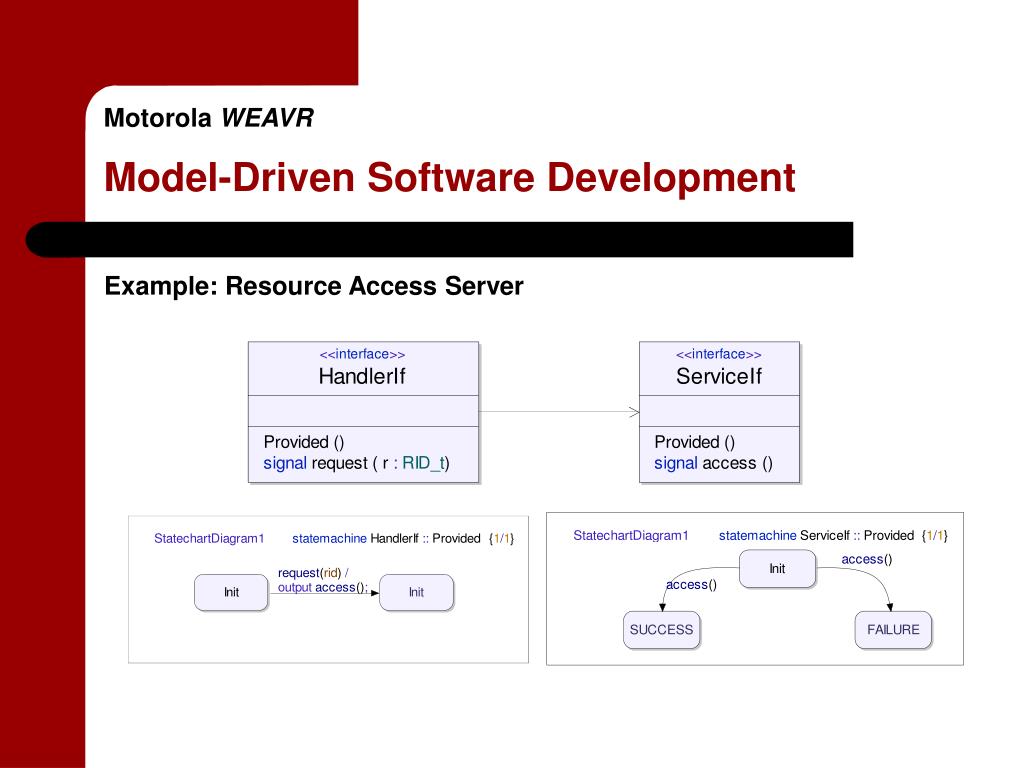Select the access() label near SUCCESS transition
This screenshot has width=1024, height=768.
pos(691,584)
